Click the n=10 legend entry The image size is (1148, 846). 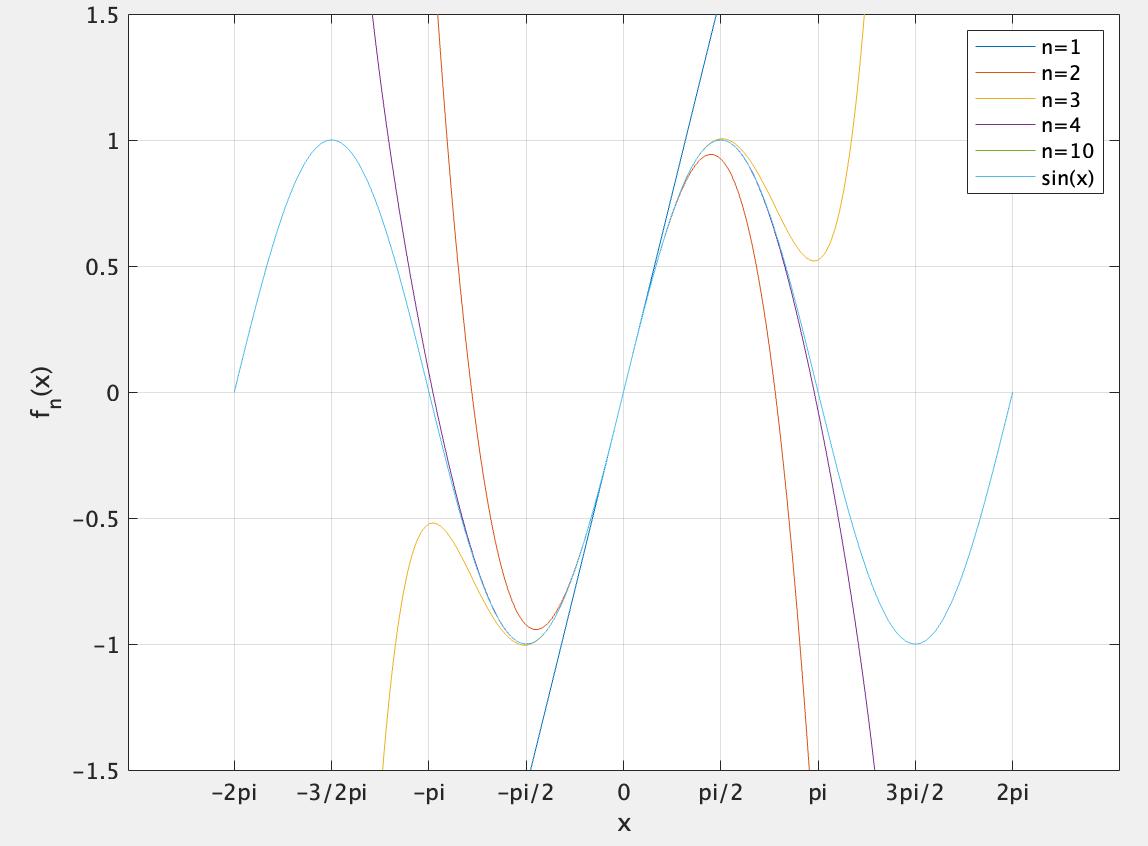pos(1035,151)
